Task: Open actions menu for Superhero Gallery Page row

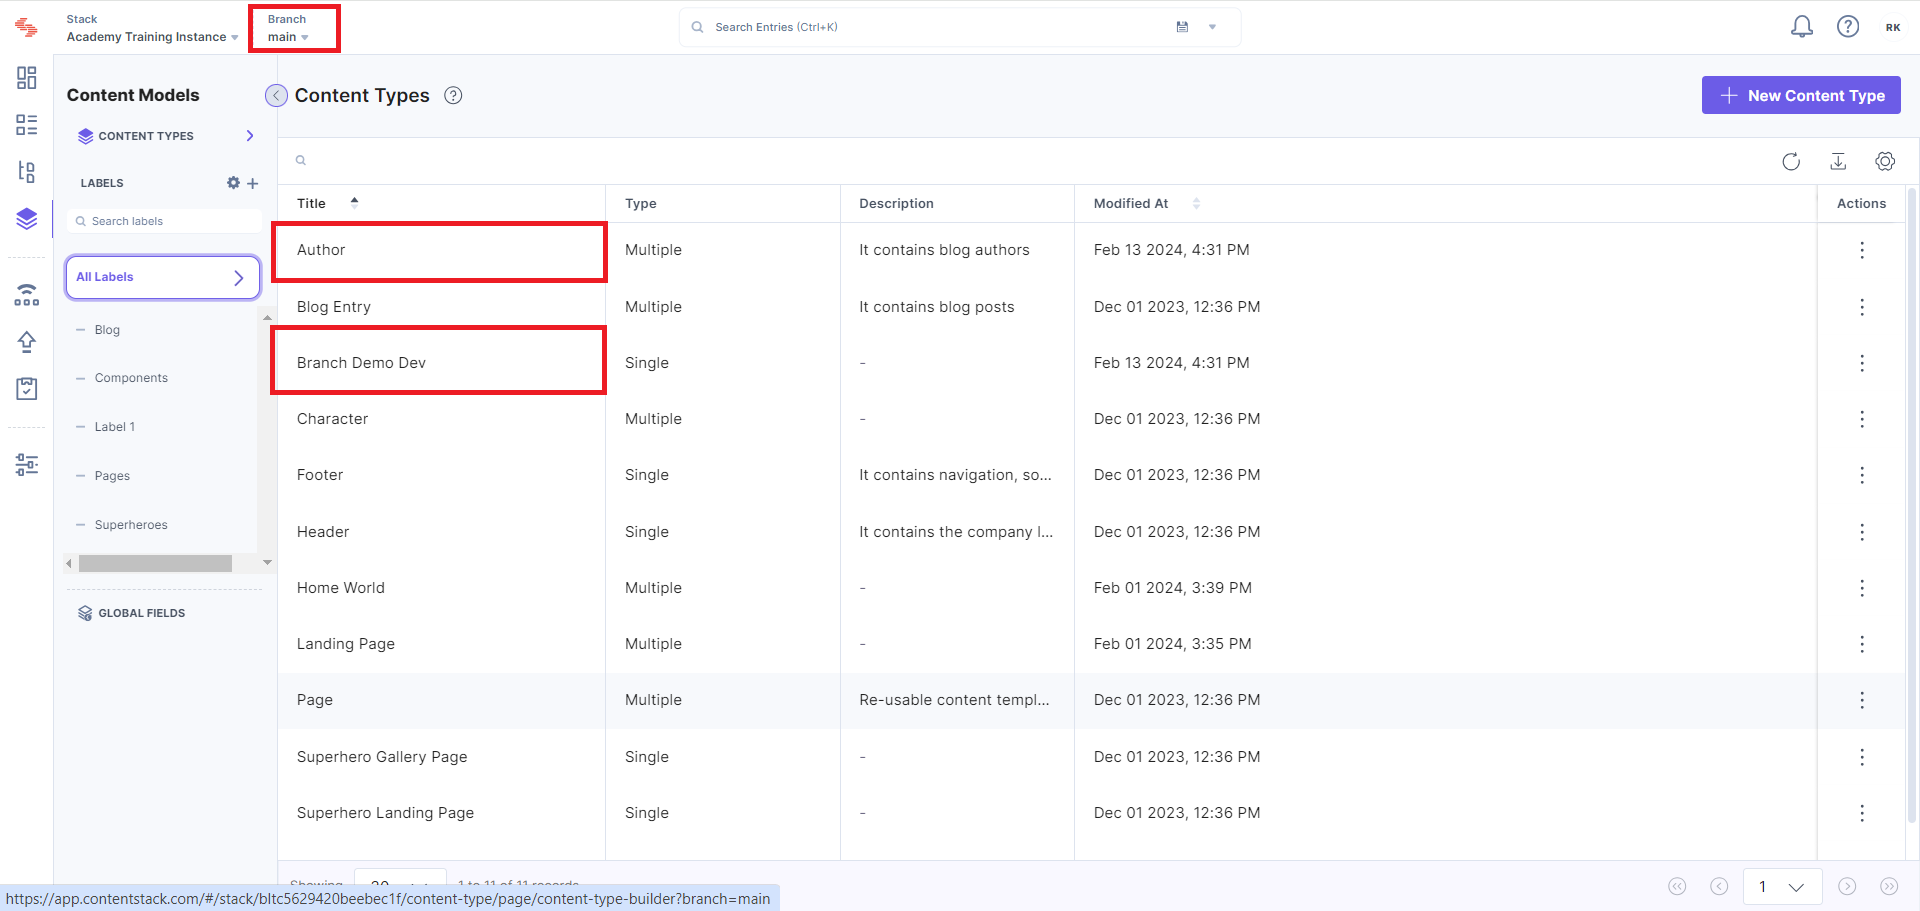Action: click(x=1862, y=757)
